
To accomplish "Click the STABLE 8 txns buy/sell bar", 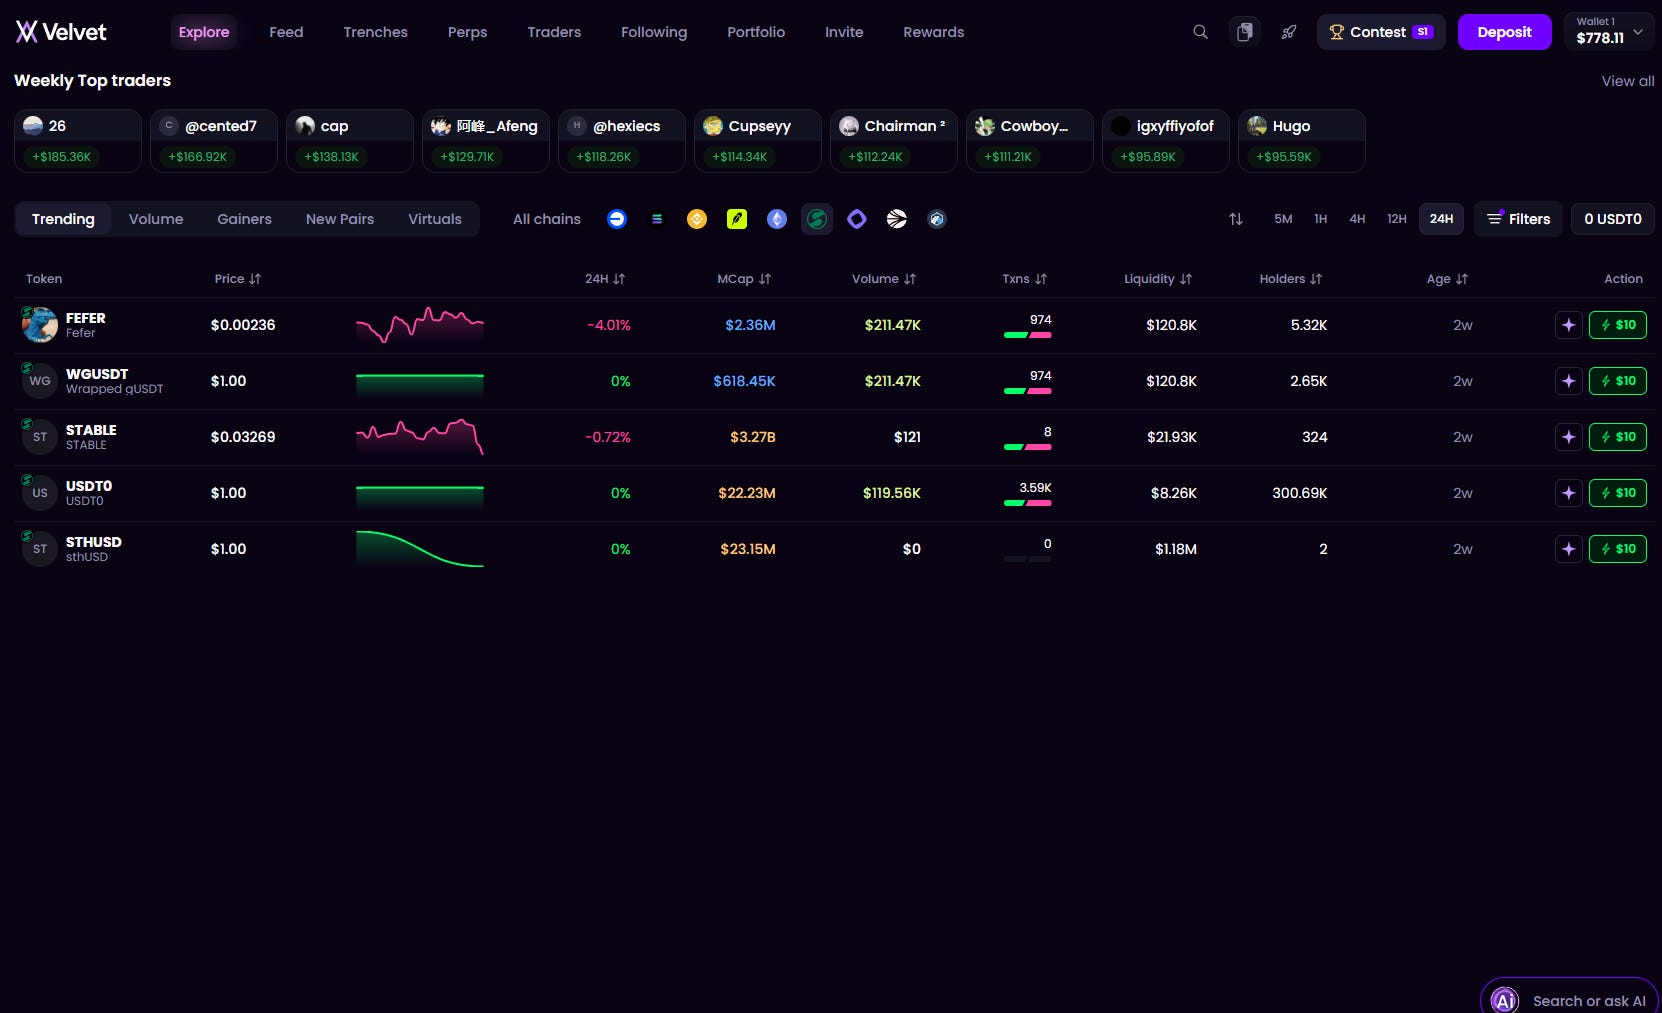I will click(x=1027, y=447).
